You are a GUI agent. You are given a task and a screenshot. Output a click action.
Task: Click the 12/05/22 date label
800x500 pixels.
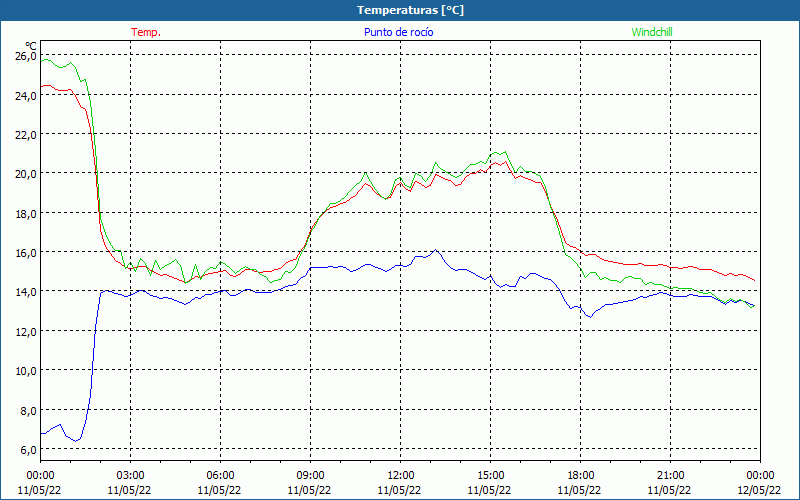pos(760,490)
